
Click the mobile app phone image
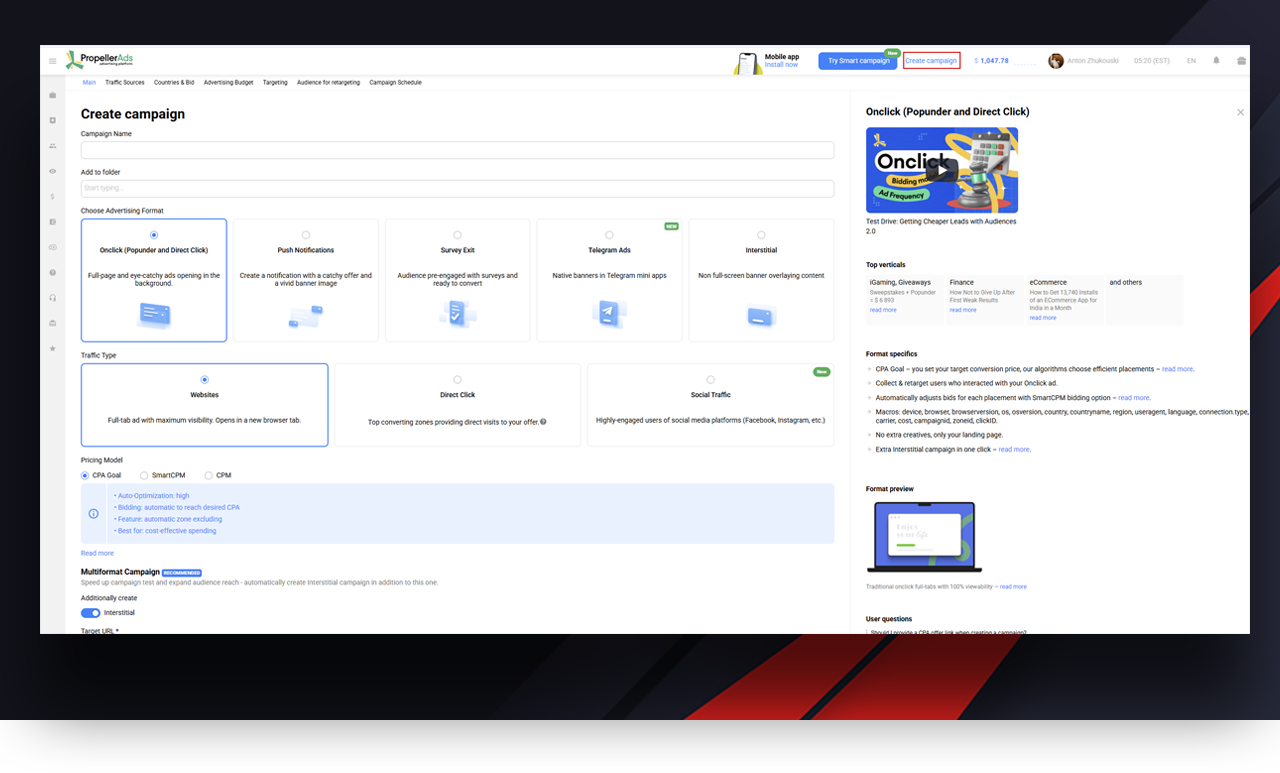[747, 62]
